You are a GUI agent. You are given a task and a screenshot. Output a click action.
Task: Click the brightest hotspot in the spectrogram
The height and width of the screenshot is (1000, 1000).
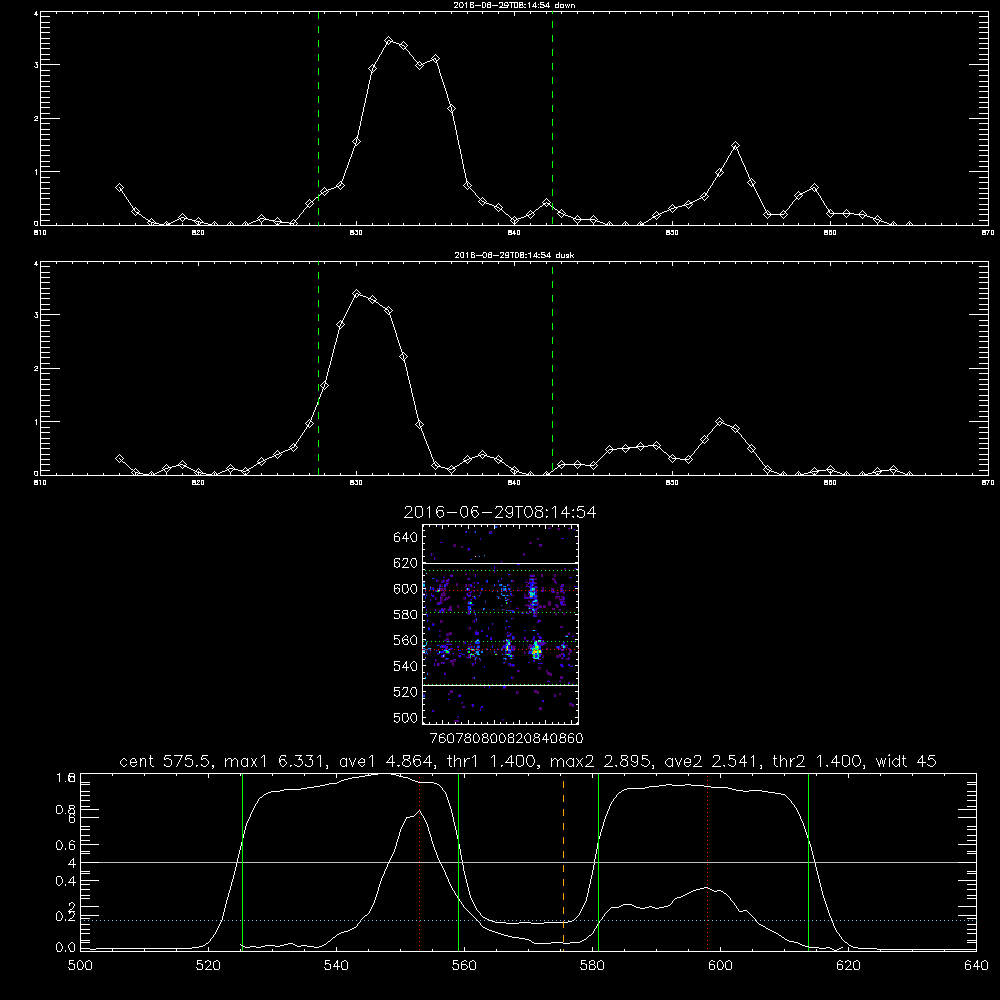(536, 651)
